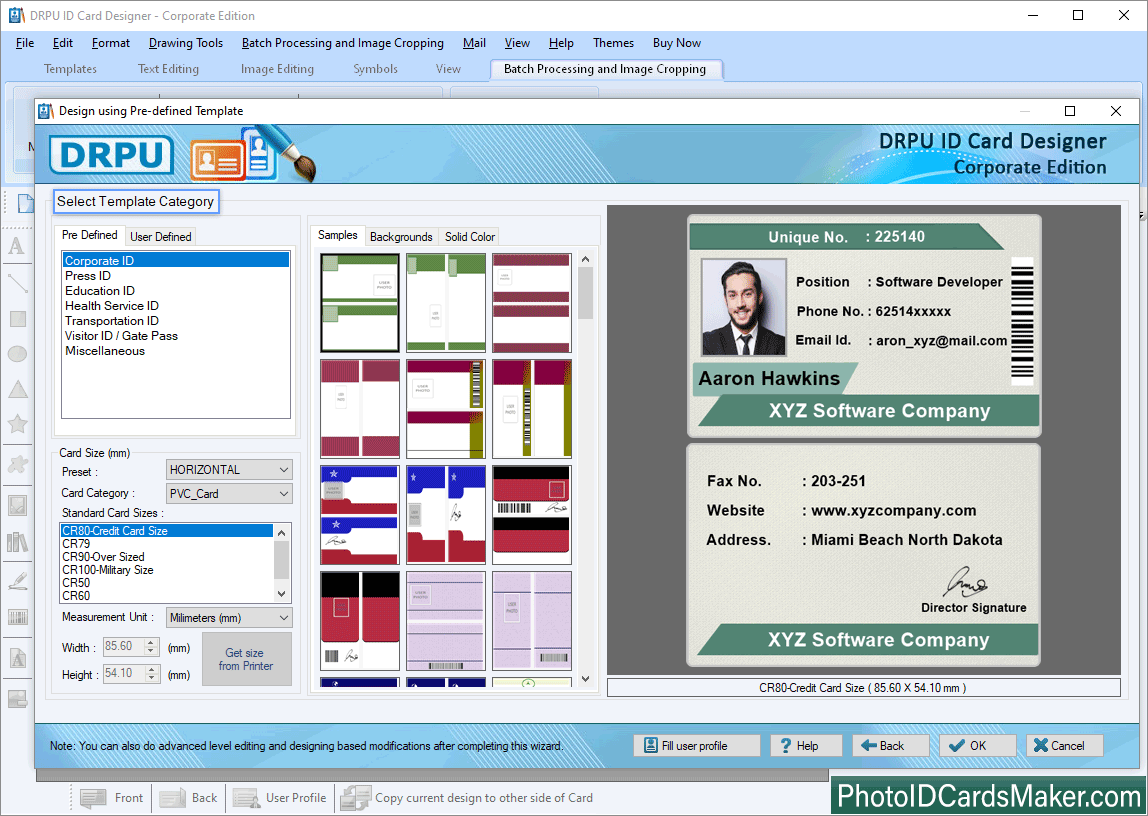Select the Text tool in the left toolbar

[x=17, y=246]
